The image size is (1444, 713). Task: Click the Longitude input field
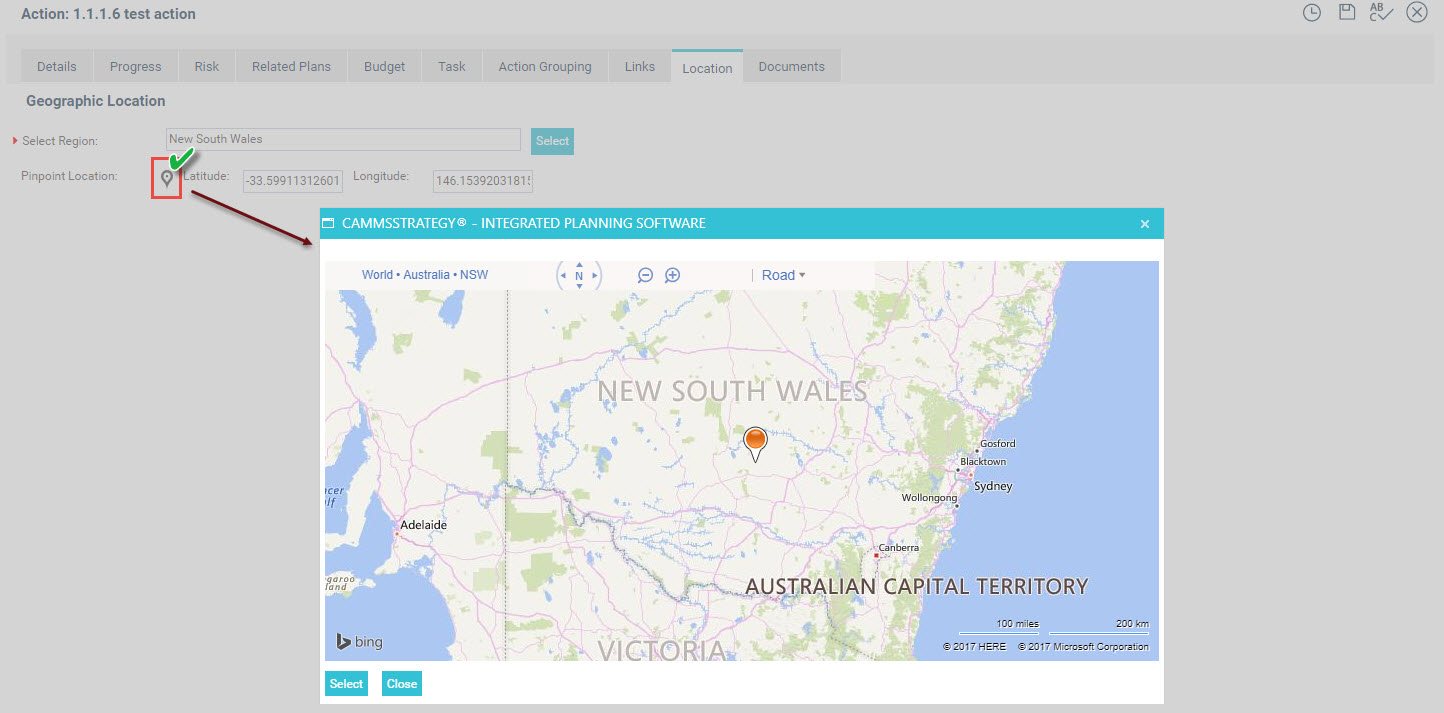tap(483, 181)
